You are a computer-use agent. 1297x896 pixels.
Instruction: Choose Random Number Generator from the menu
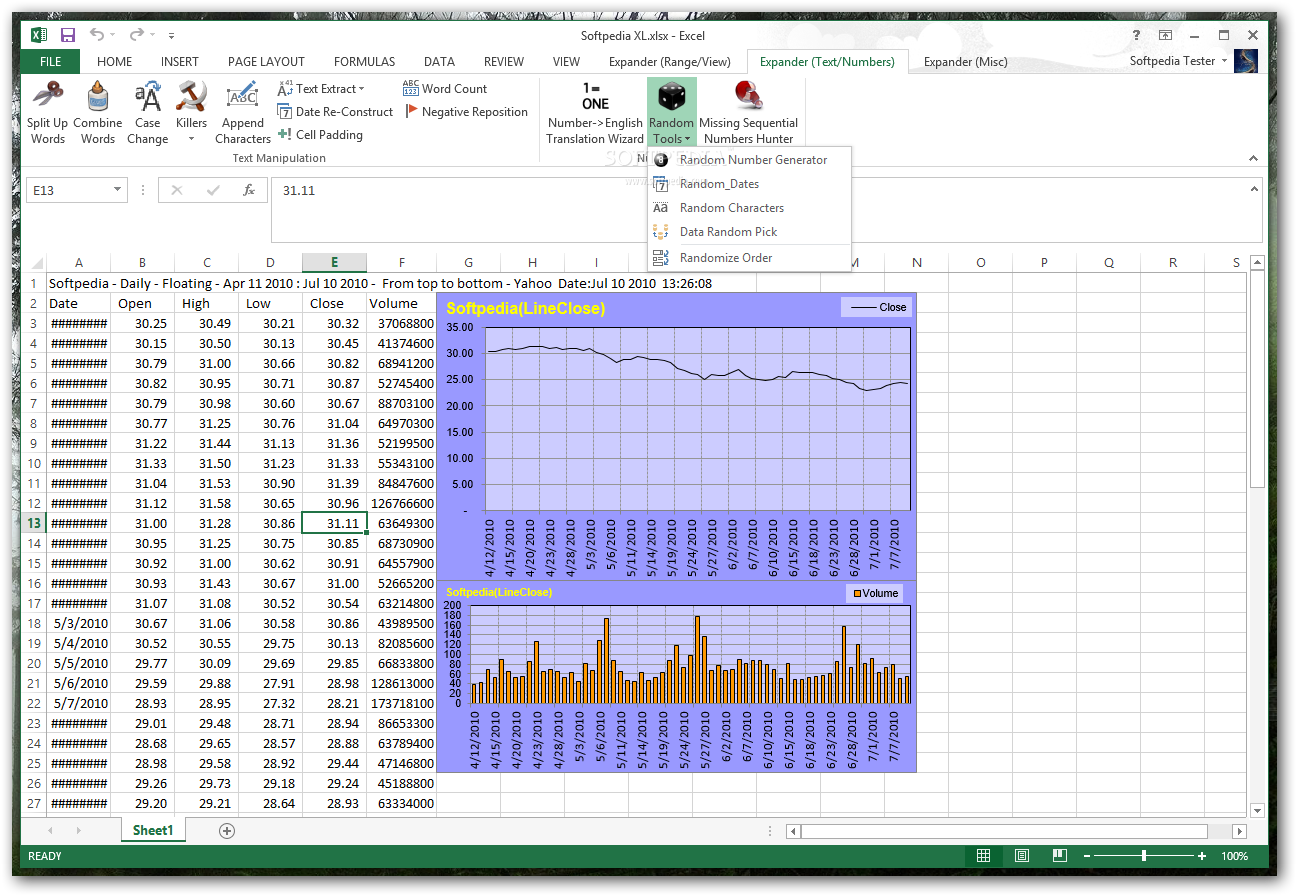click(749, 160)
